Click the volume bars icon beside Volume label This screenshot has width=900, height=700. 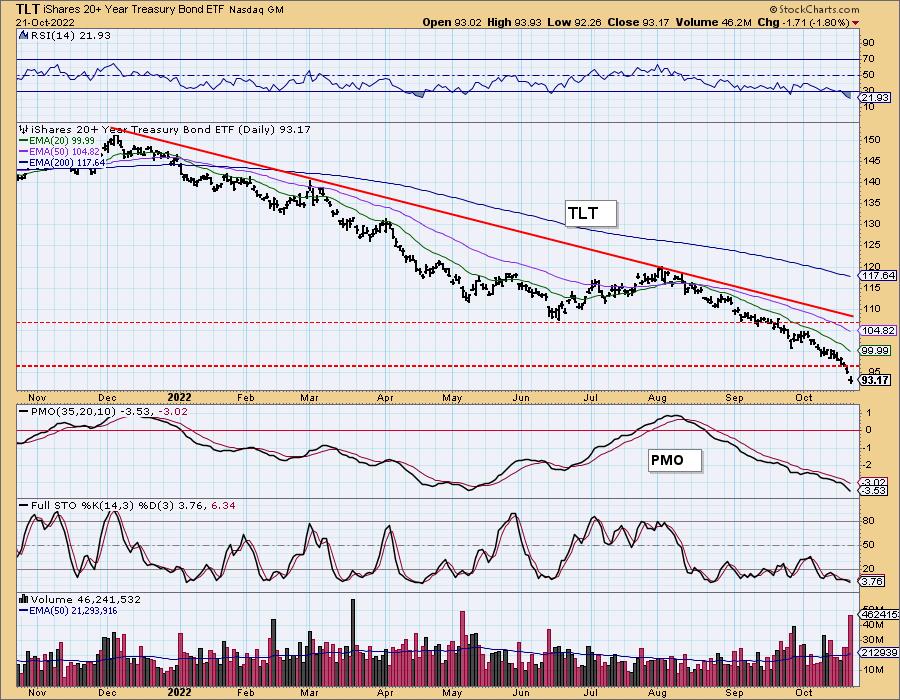pyautogui.click(x=24, y=599)
